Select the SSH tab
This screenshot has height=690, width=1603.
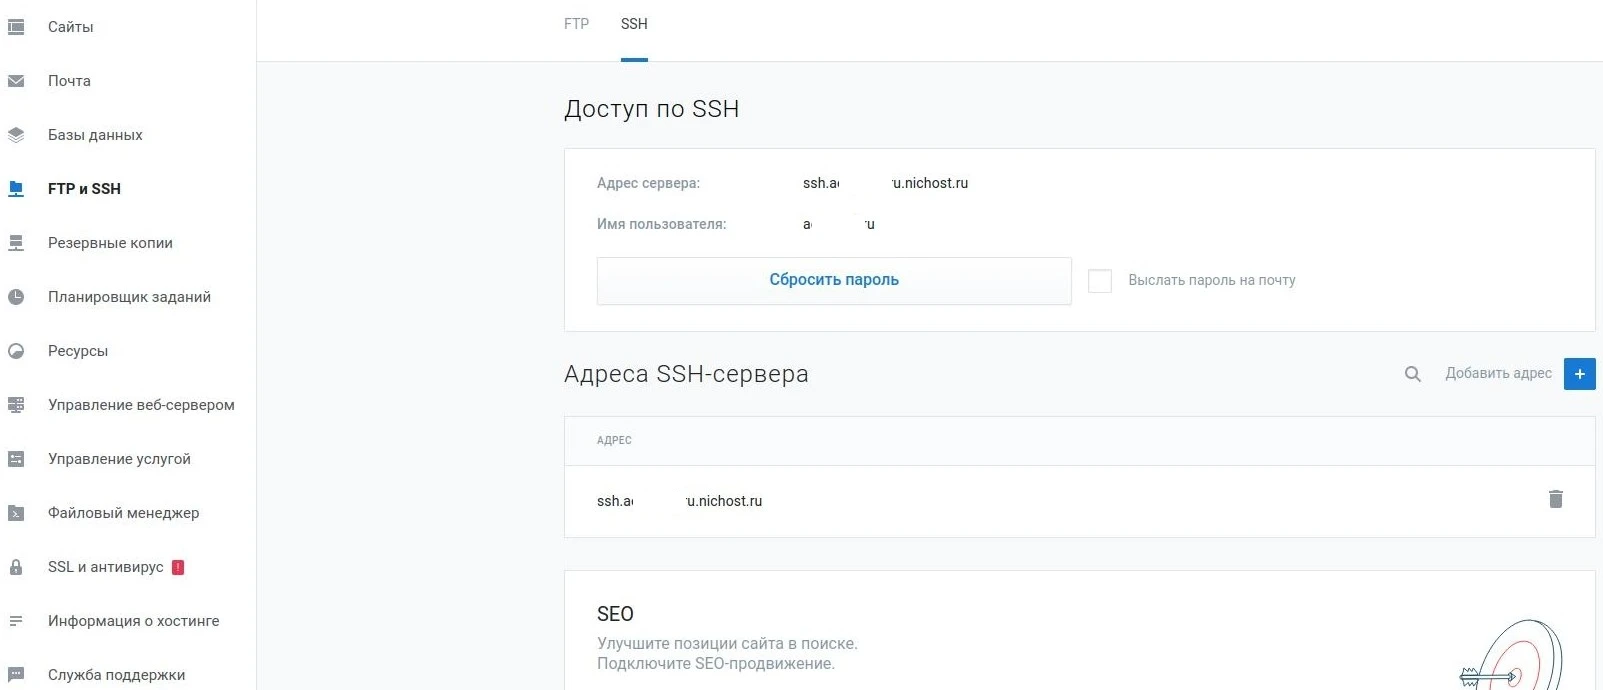tap(634, 24)
